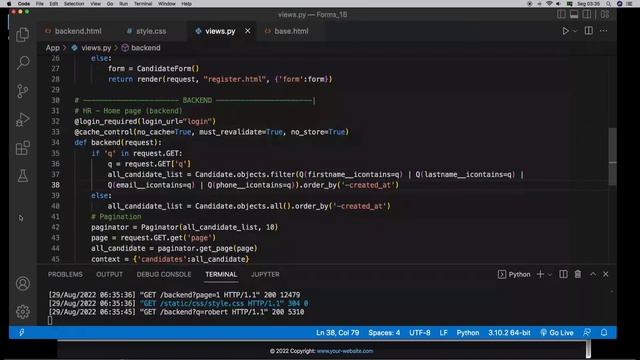
Task: Click www.your-website.com footer link
Action: 345,351
